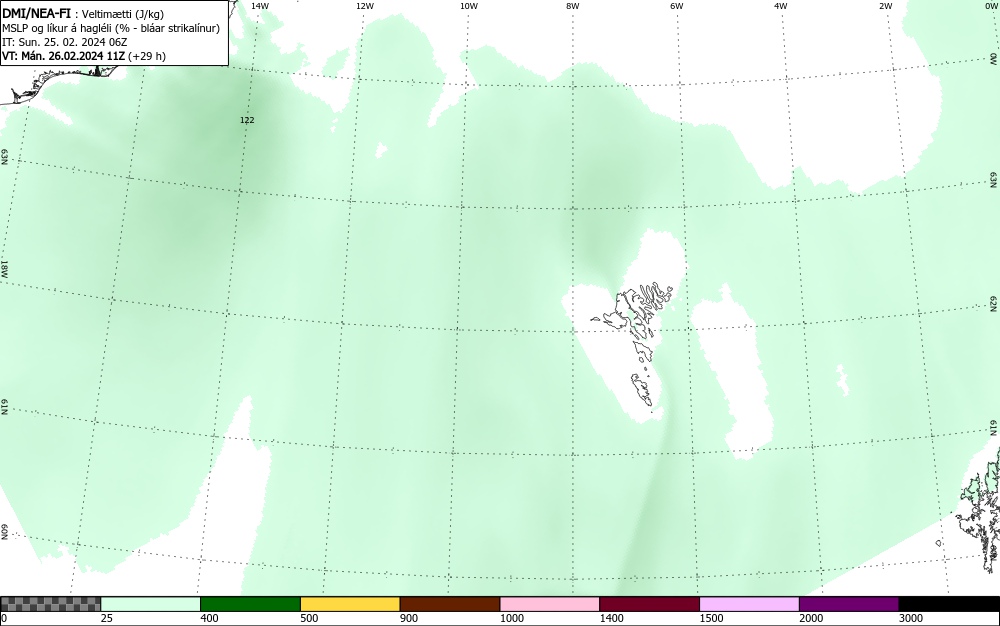Viewport: 1000px width, 626px height.
Task: Click the "60N" latitude label
Action: pyautogui.click(x=4, y=532)
